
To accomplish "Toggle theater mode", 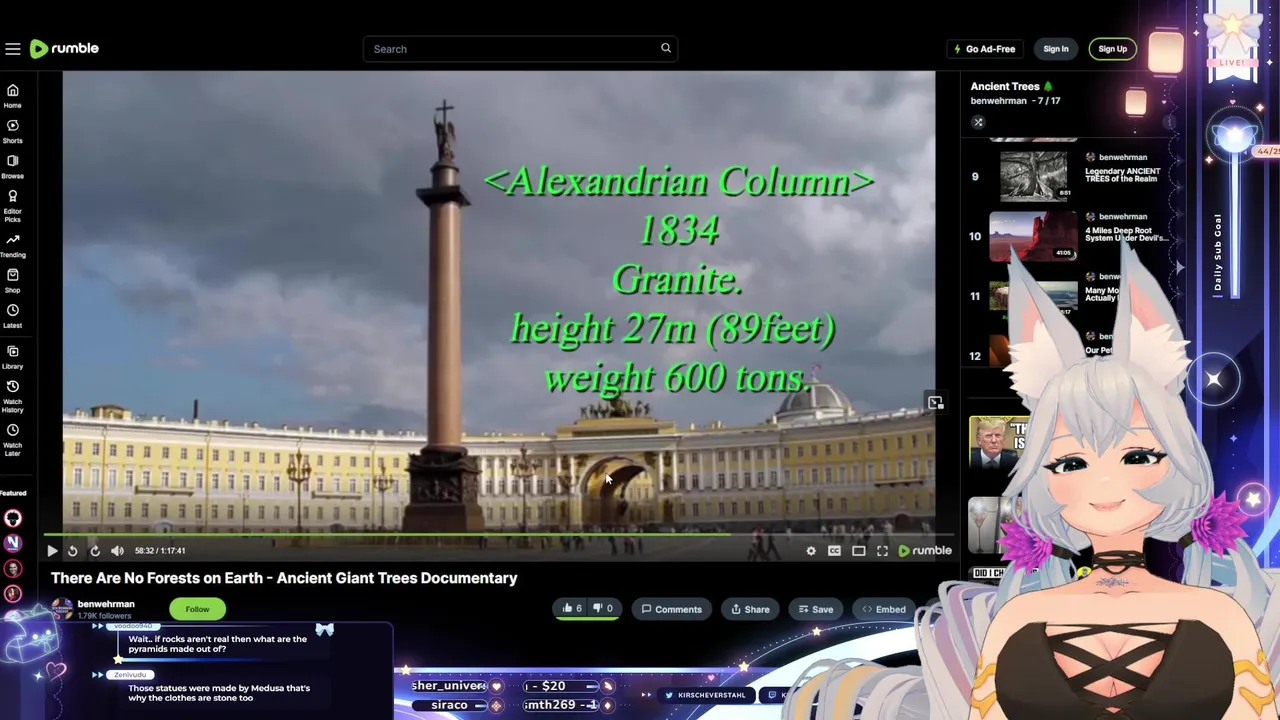I will click(x=858, y=550).
